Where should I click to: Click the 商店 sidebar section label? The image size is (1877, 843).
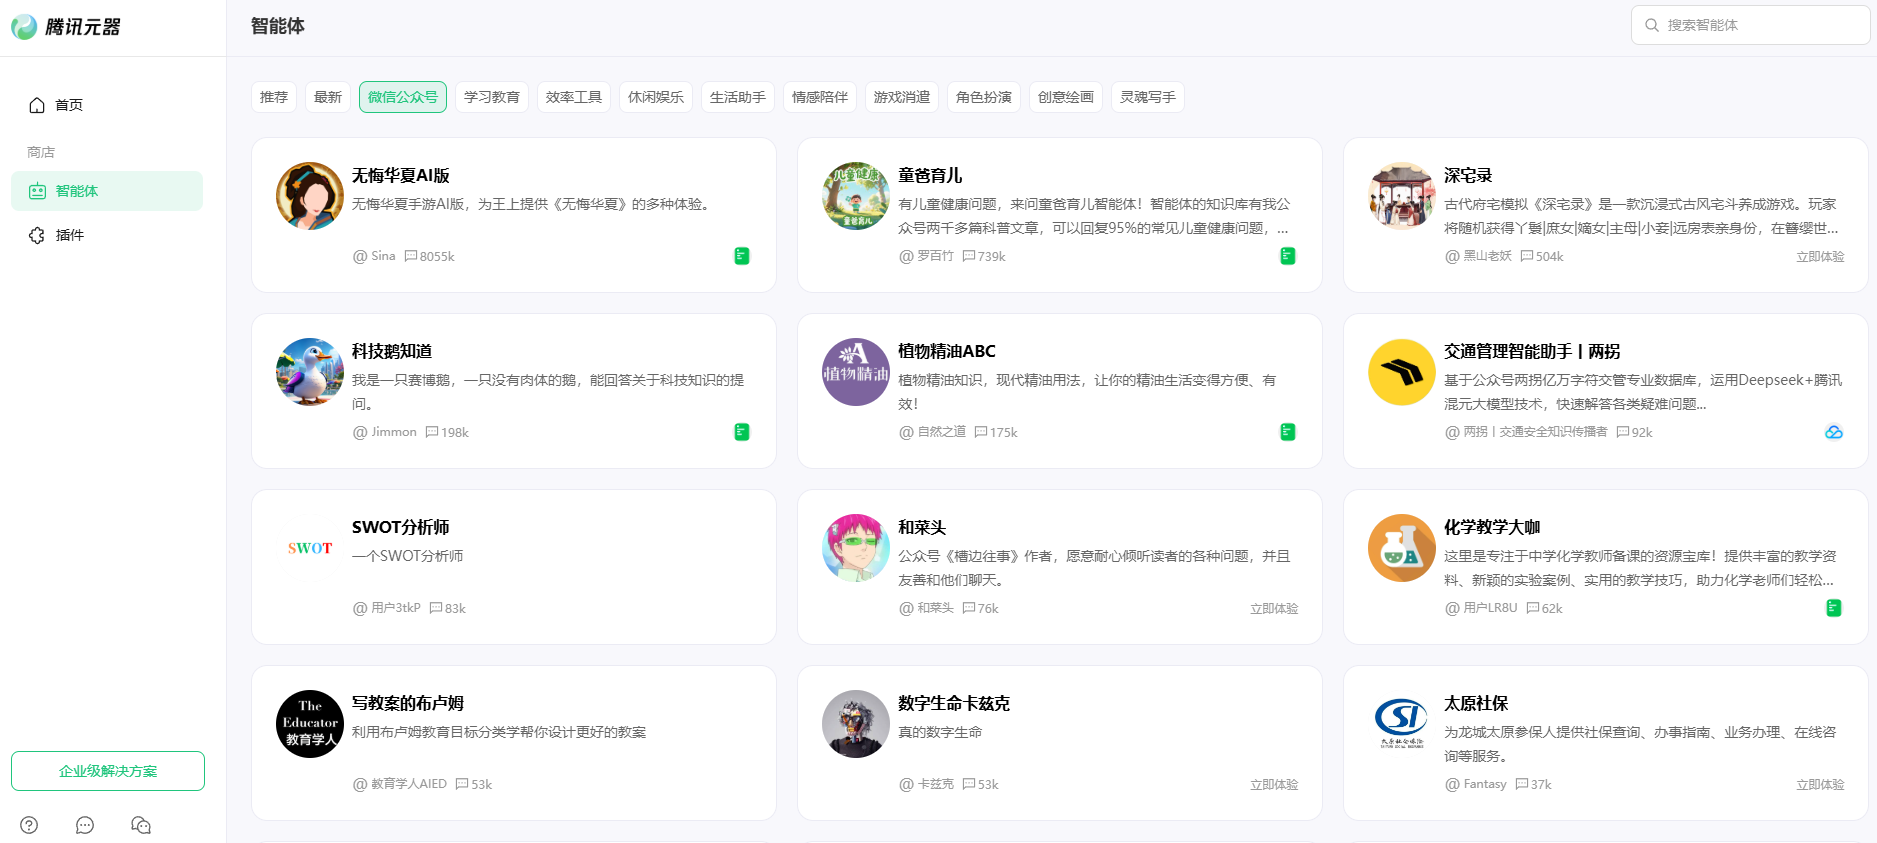pos(41,152)
